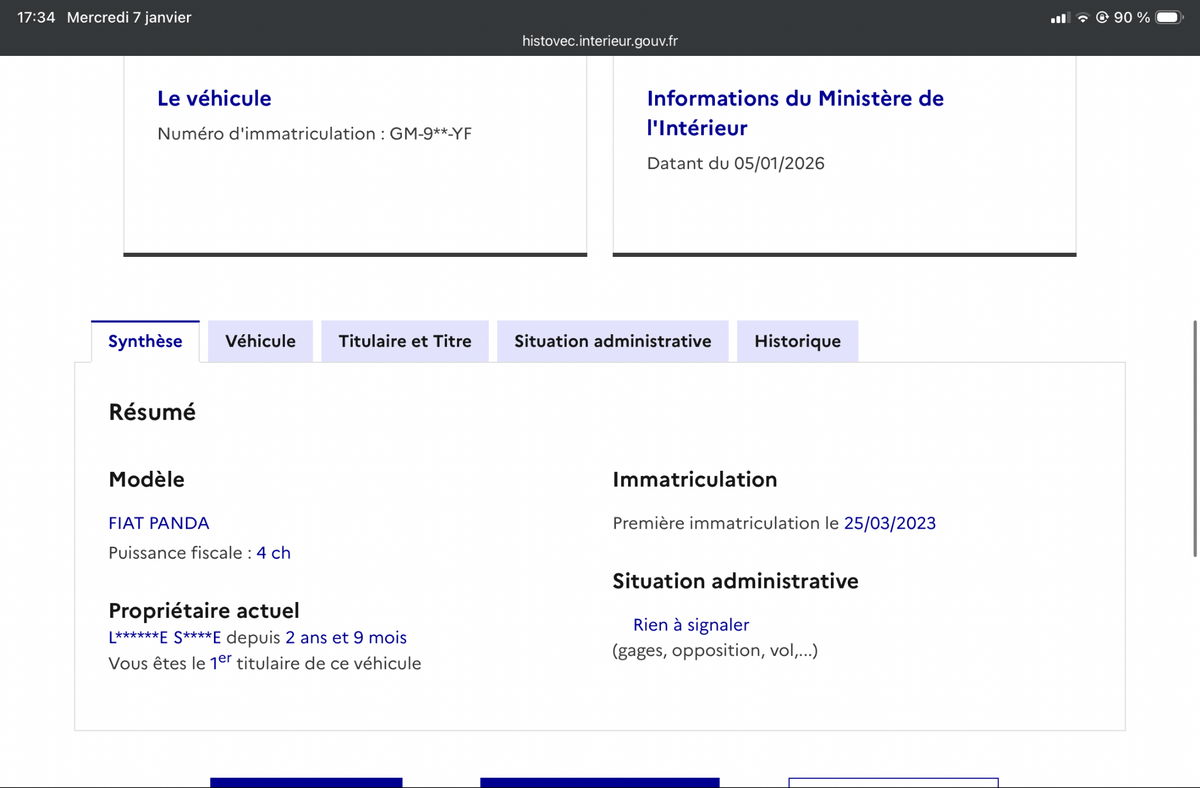1200x788 pixels.
Task: Open the Titulaire et Titre tab
Action: (404, 341)
